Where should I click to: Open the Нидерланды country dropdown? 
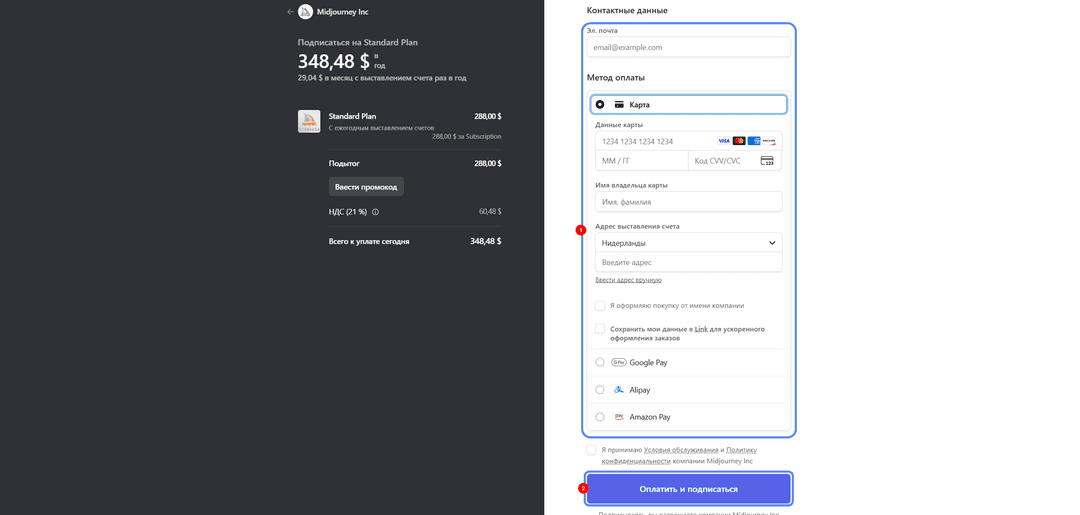[689, 242]
